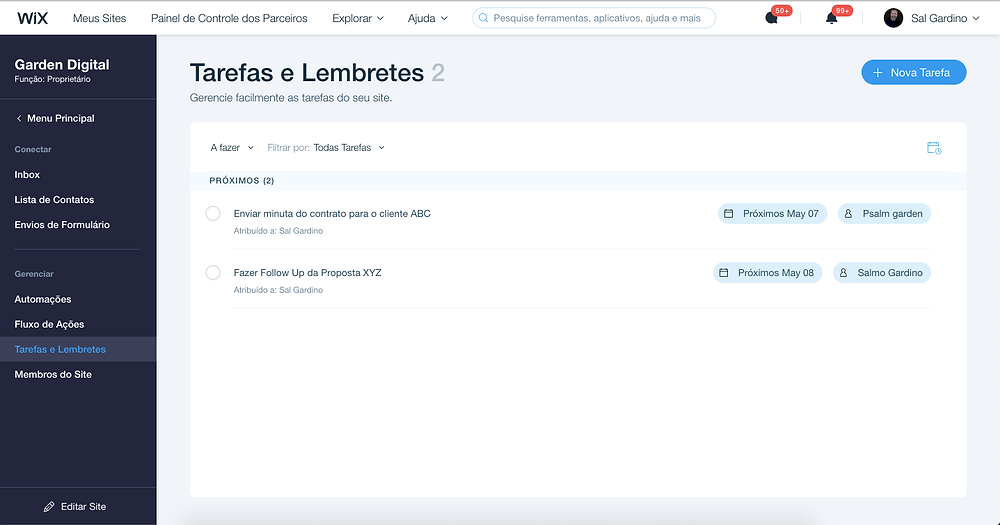Click the Editar Site button
The width and height of the screenshot is (1000, 525).
click(75, 507)
